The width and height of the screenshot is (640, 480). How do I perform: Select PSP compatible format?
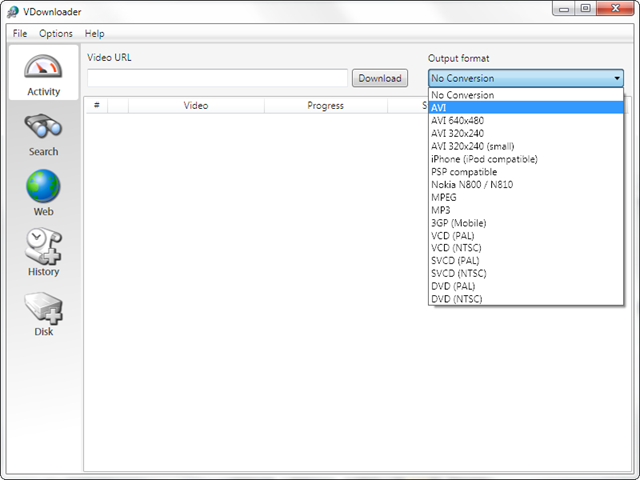(526, 171)
